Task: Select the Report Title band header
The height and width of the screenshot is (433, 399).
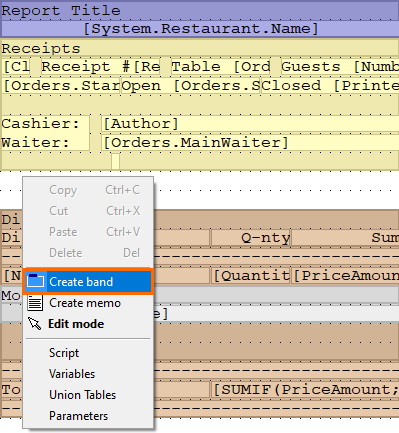Action: pos(200,11)
